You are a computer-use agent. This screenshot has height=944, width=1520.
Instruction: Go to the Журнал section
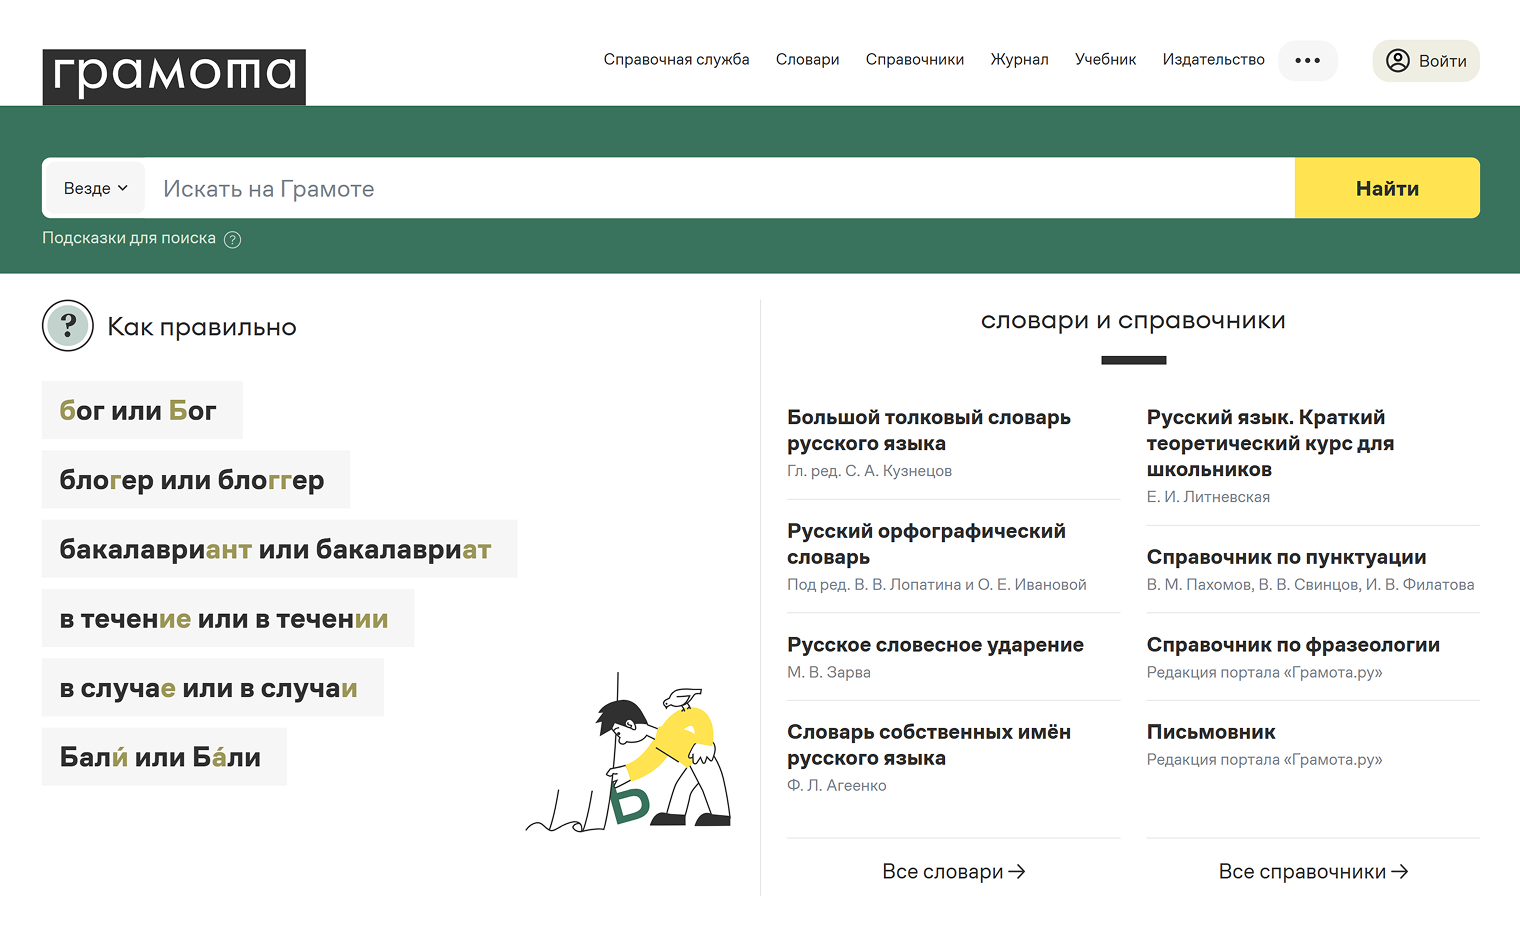point(1019,60)
